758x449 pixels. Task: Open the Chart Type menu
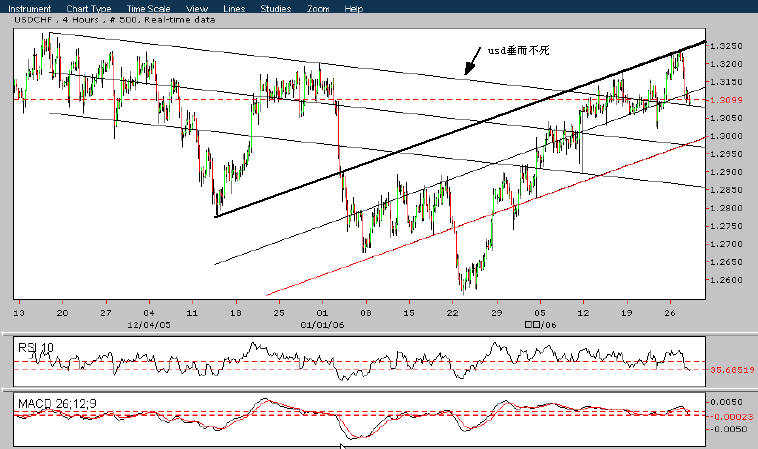point(89,9)
